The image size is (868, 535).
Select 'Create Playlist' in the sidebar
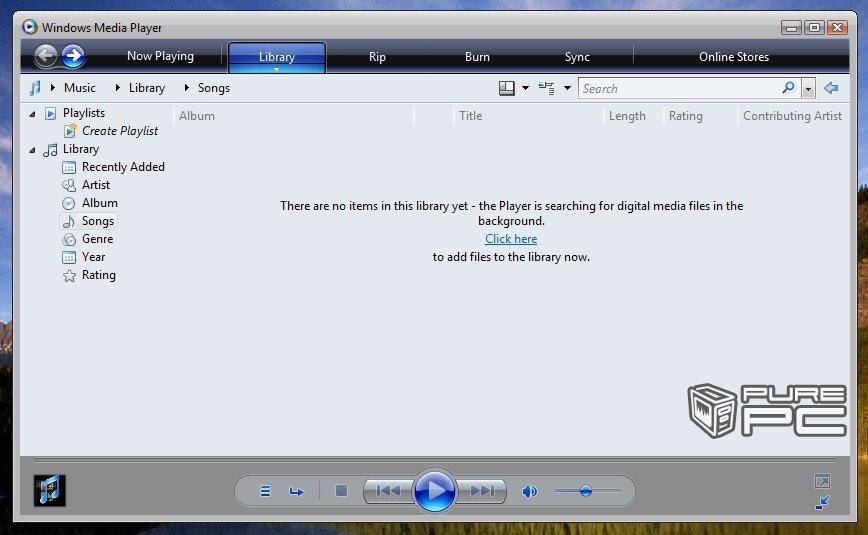pos(120,131)
